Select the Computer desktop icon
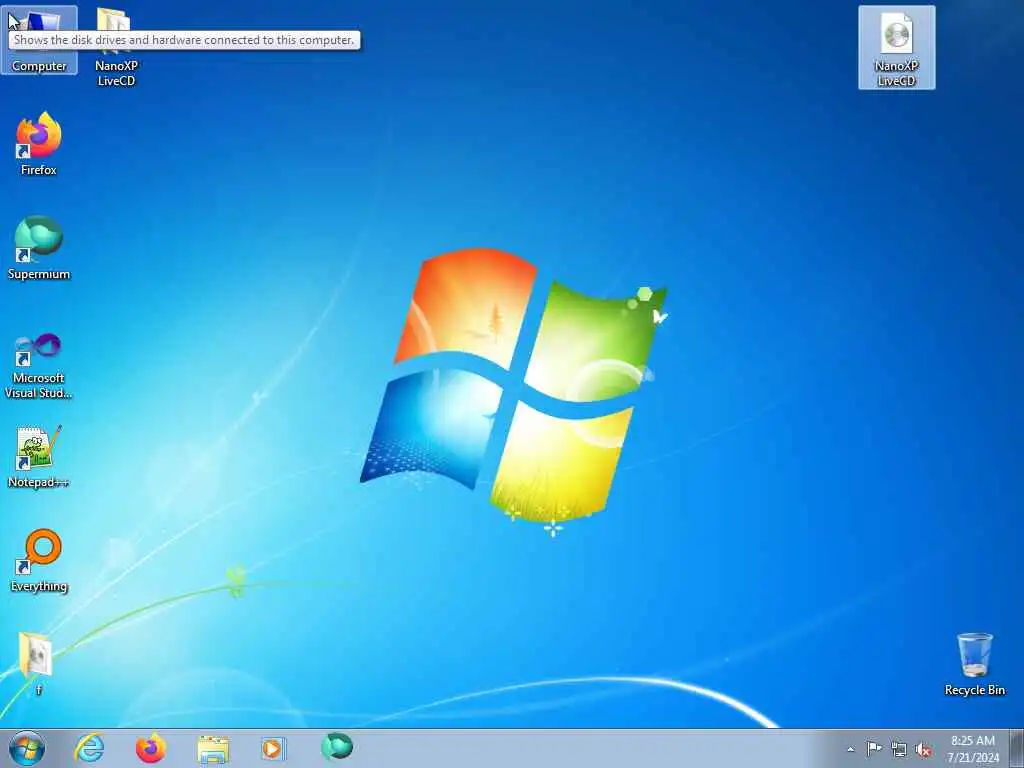Image resolution: width=1024 pixels, height=768 pixels. 39,40
